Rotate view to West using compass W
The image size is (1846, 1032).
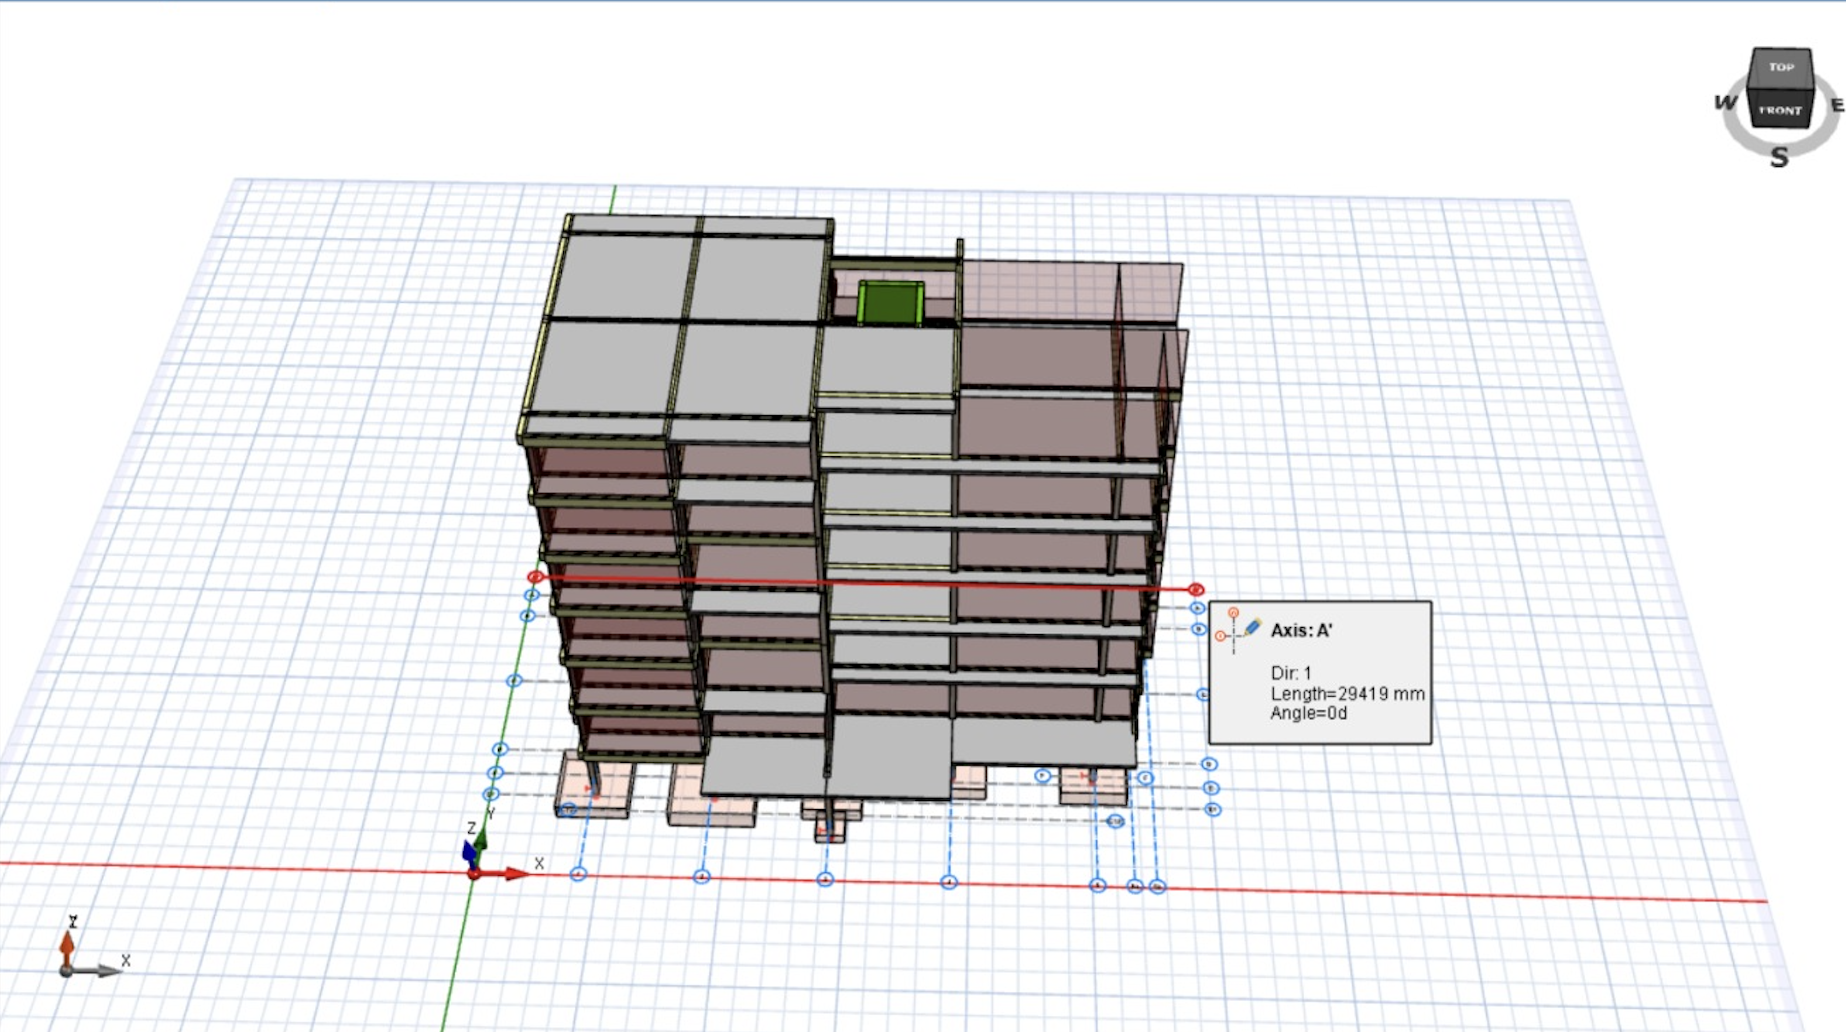tap(1725, 102)
